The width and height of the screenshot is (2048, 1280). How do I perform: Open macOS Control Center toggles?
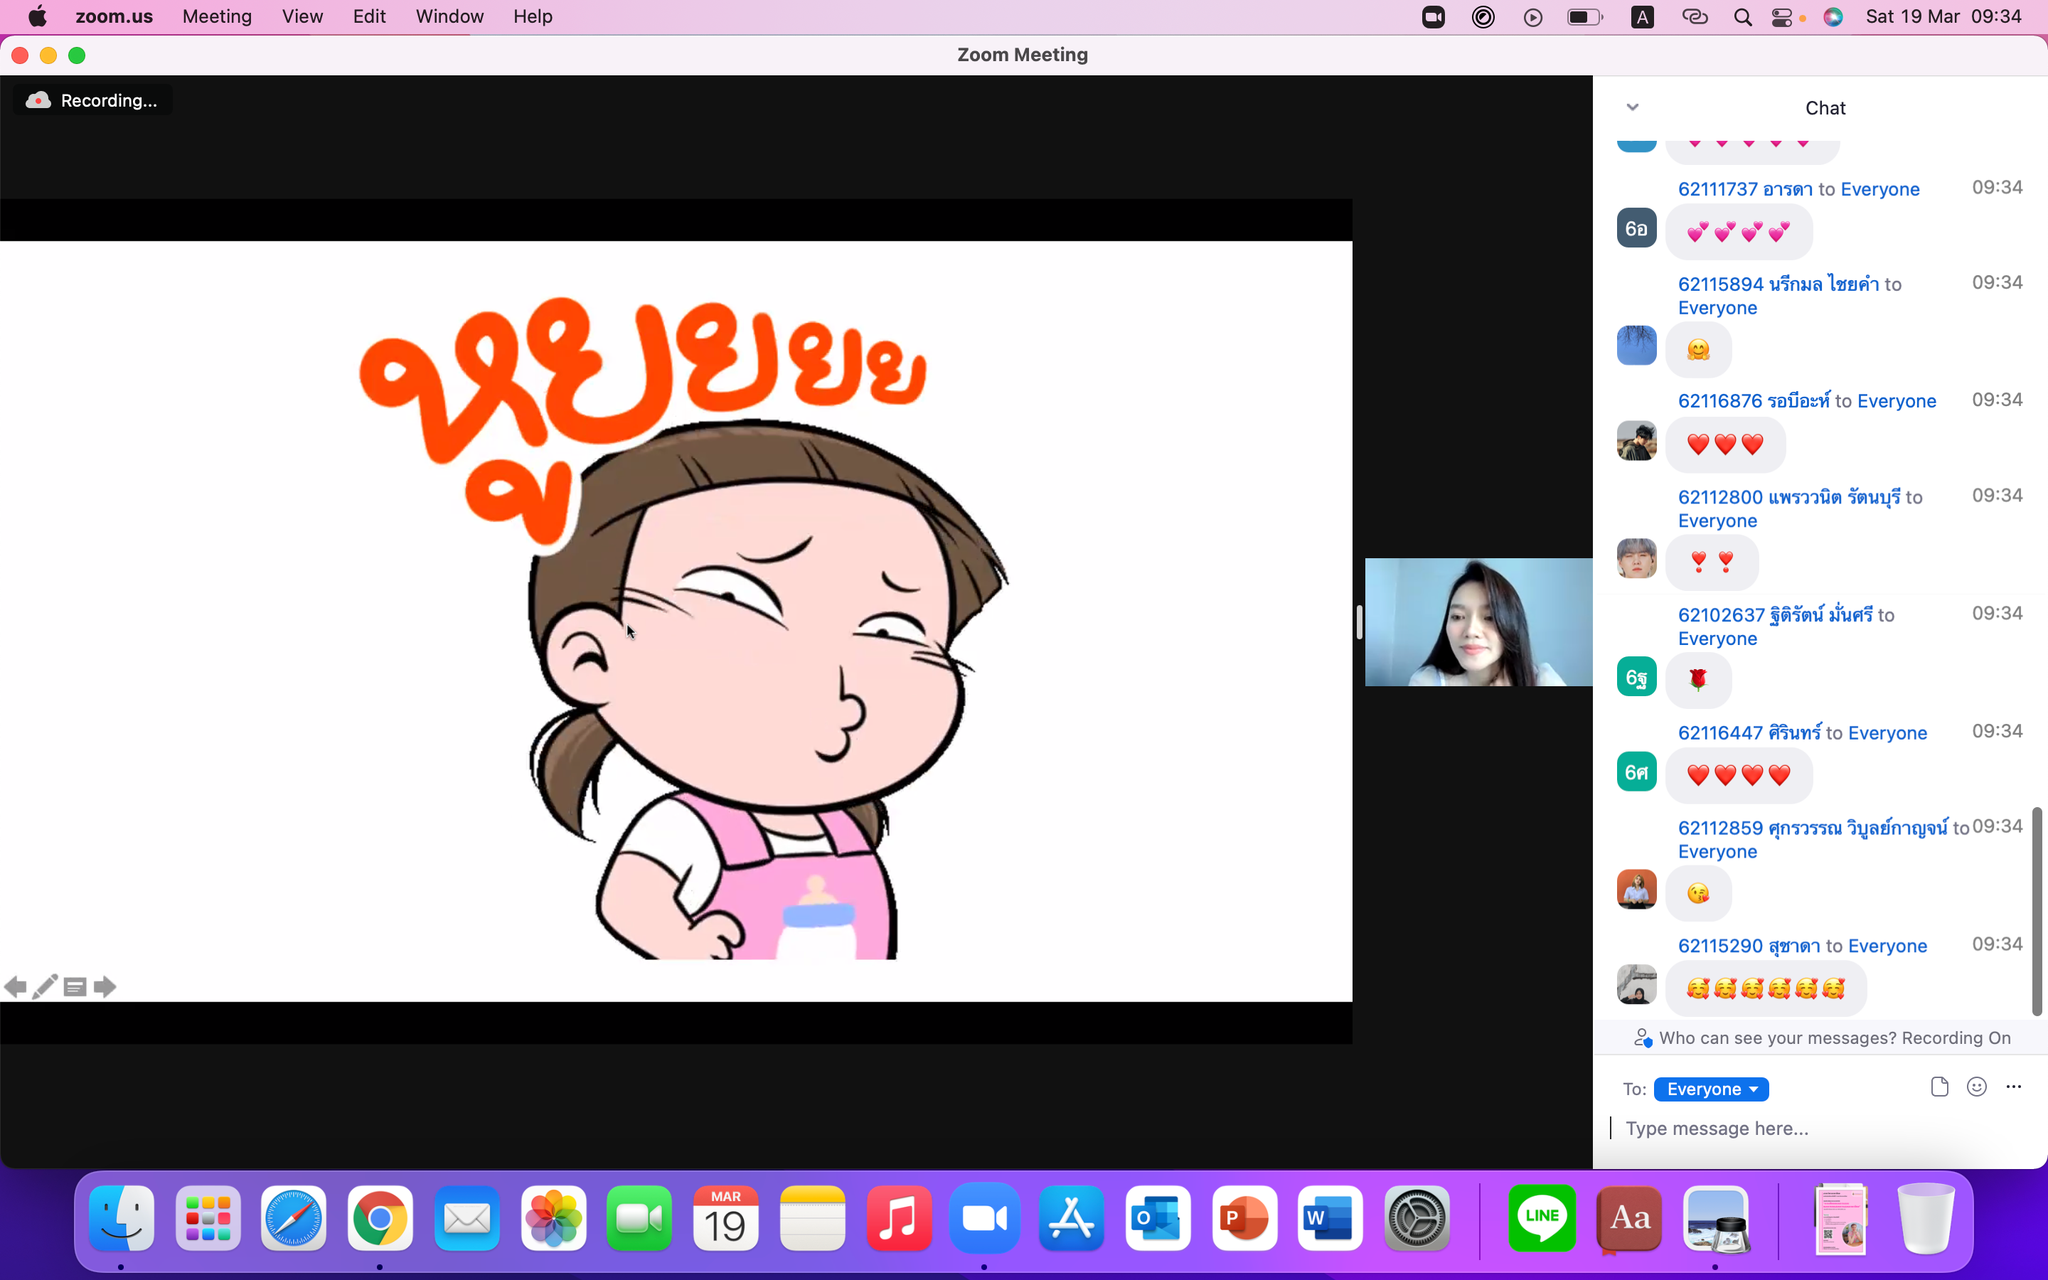click(x=1781, y=17)
